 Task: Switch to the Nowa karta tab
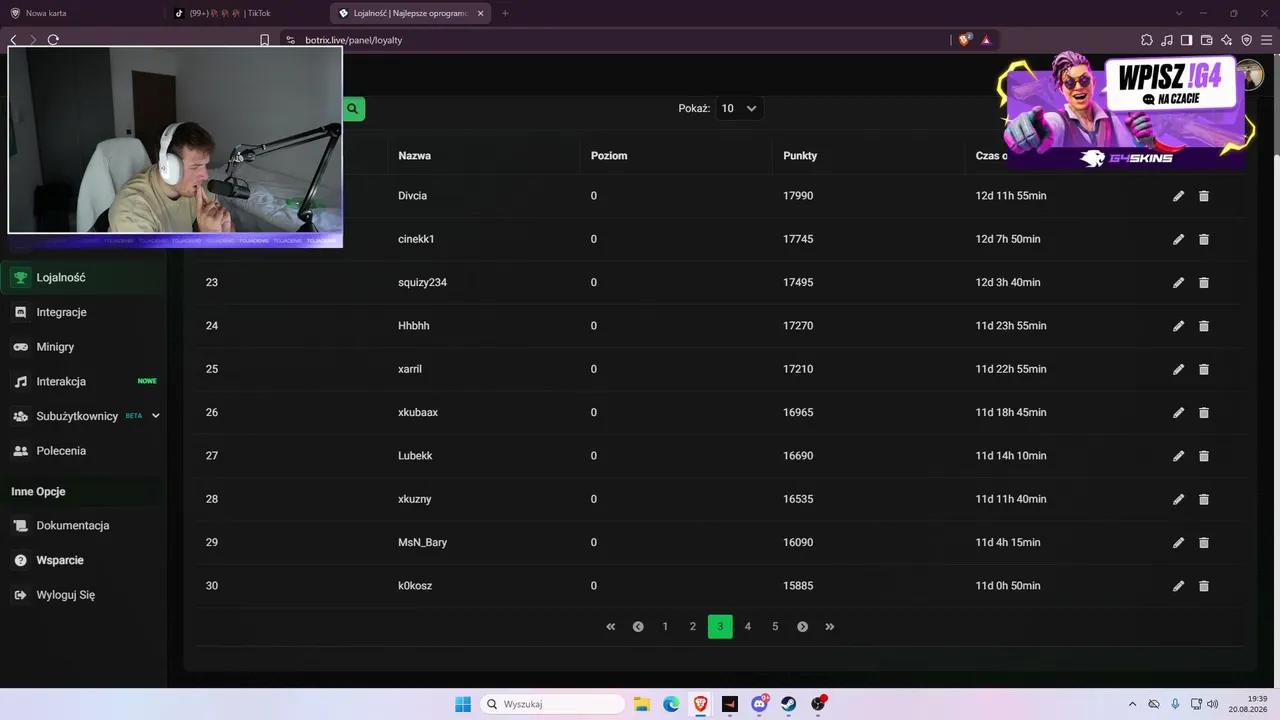click(82, 13)
